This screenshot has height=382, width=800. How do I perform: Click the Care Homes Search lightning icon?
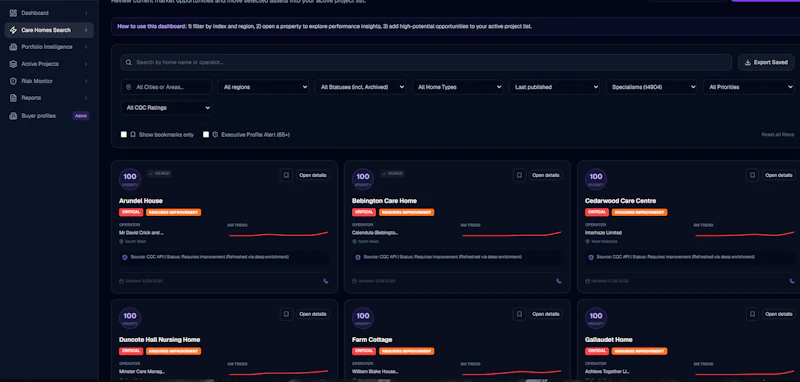coord(13,30)
